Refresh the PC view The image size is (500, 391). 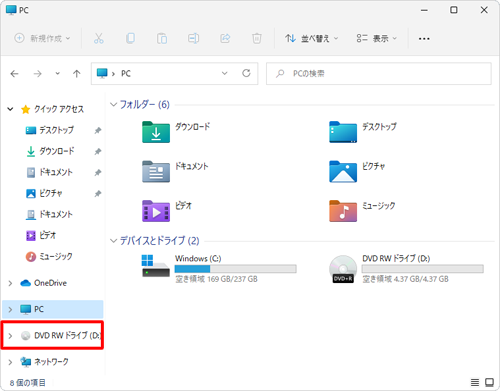click(x=246, y=73)
